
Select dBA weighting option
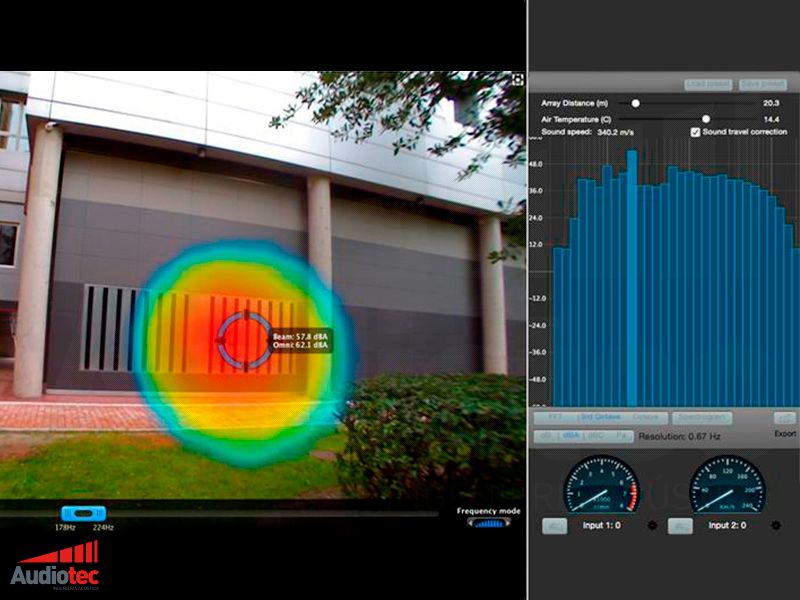(569, 437)
